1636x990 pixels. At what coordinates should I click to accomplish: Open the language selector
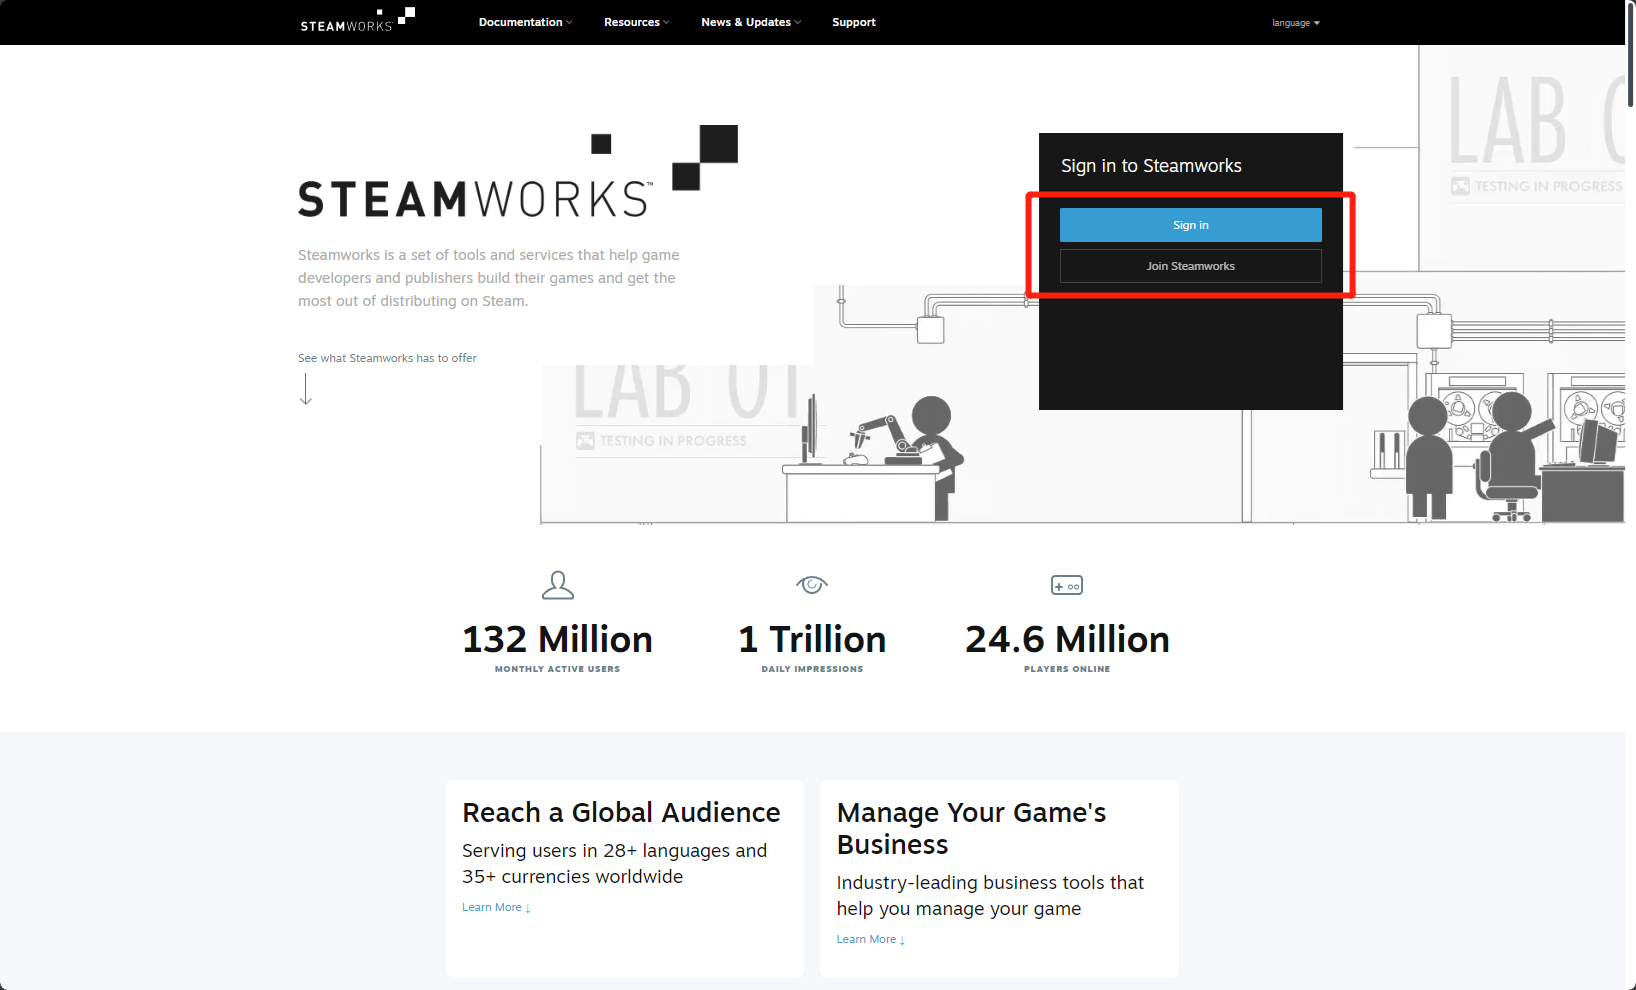pos(1294,22)
